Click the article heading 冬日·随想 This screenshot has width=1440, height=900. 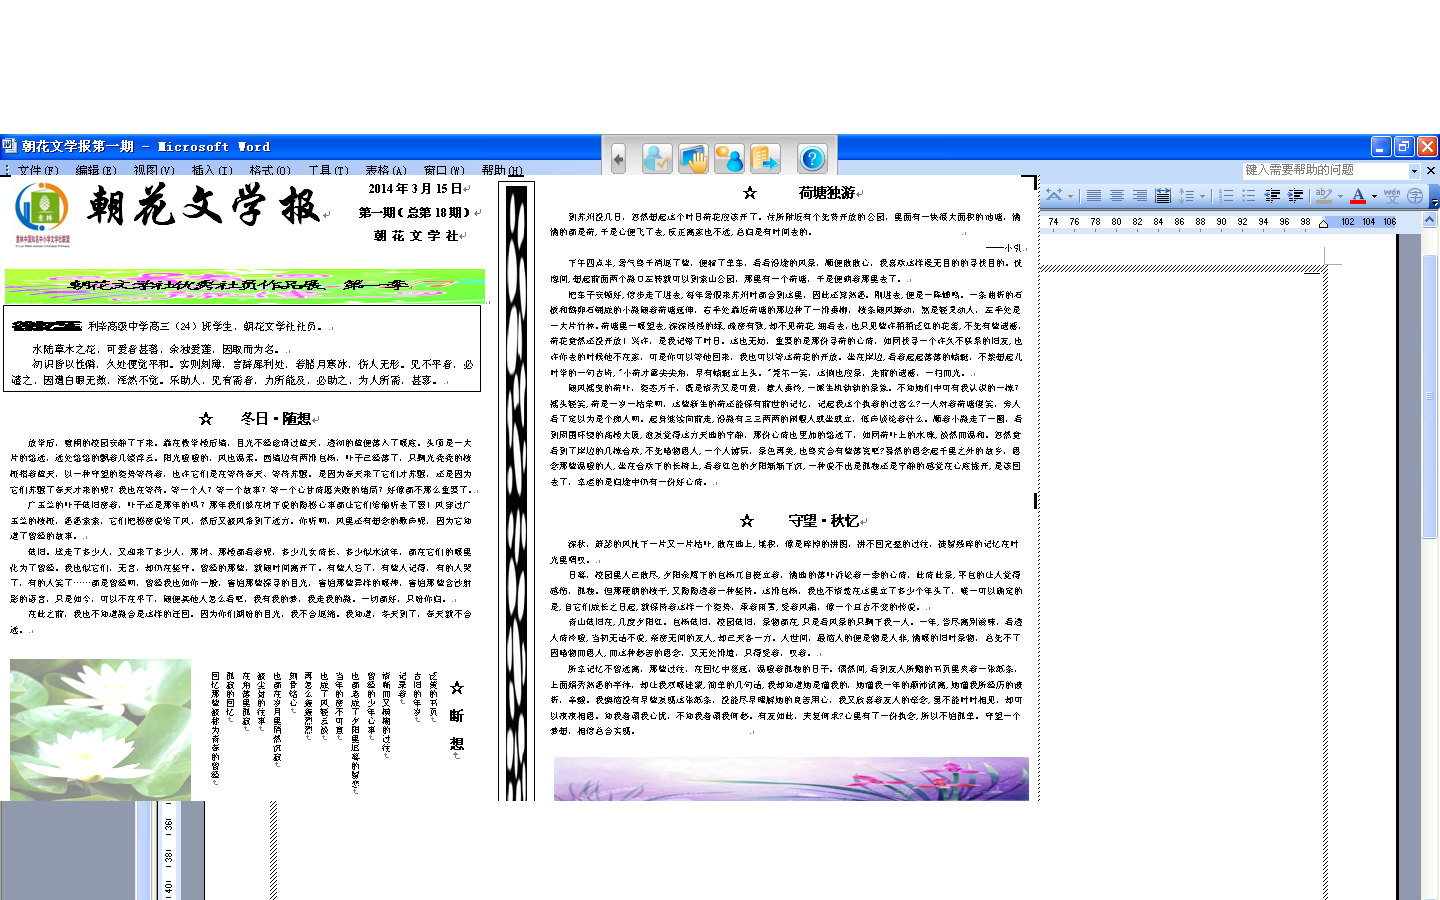point(275,418)
